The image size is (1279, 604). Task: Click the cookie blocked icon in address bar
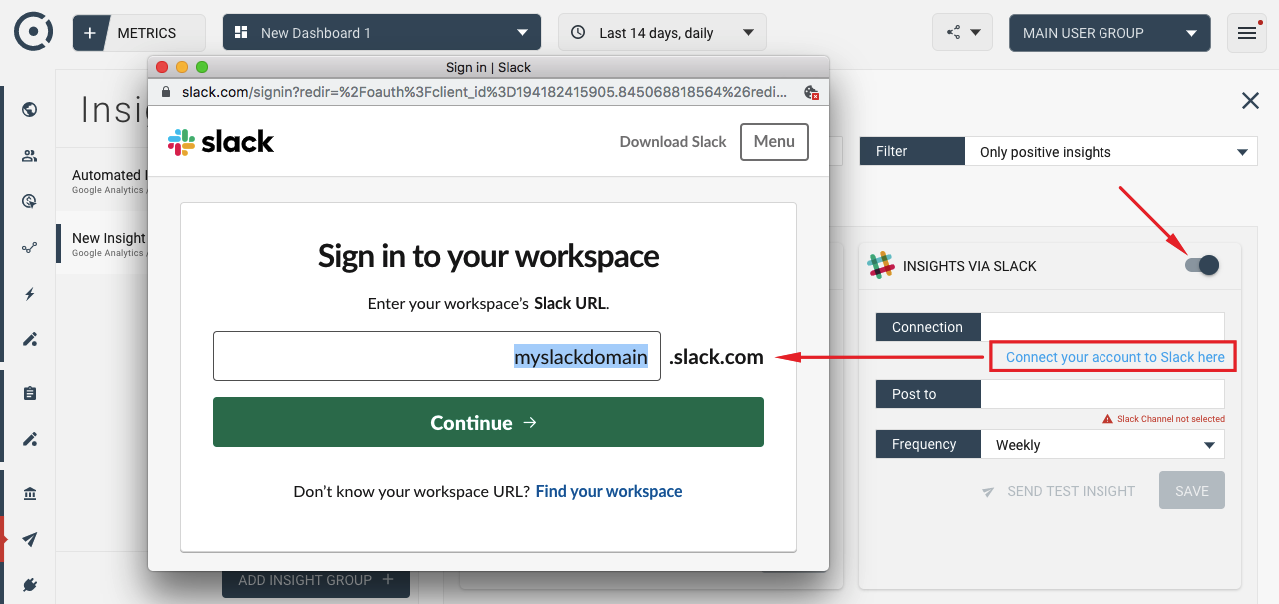coord(812,92)
